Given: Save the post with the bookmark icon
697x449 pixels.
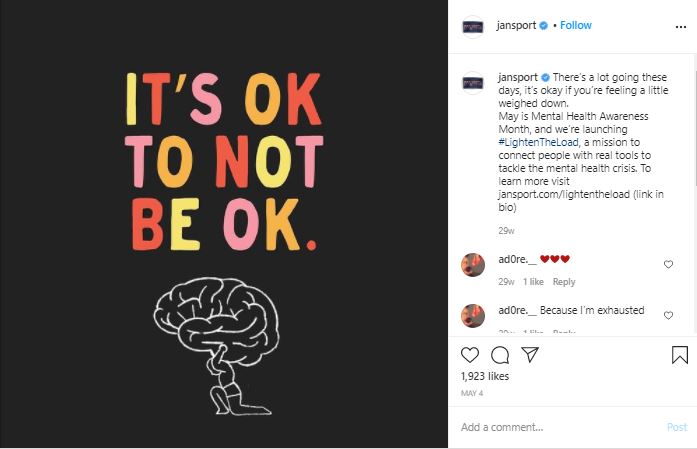Looking at the screenshot, I should pyautogui.click(x=680, y=355).
